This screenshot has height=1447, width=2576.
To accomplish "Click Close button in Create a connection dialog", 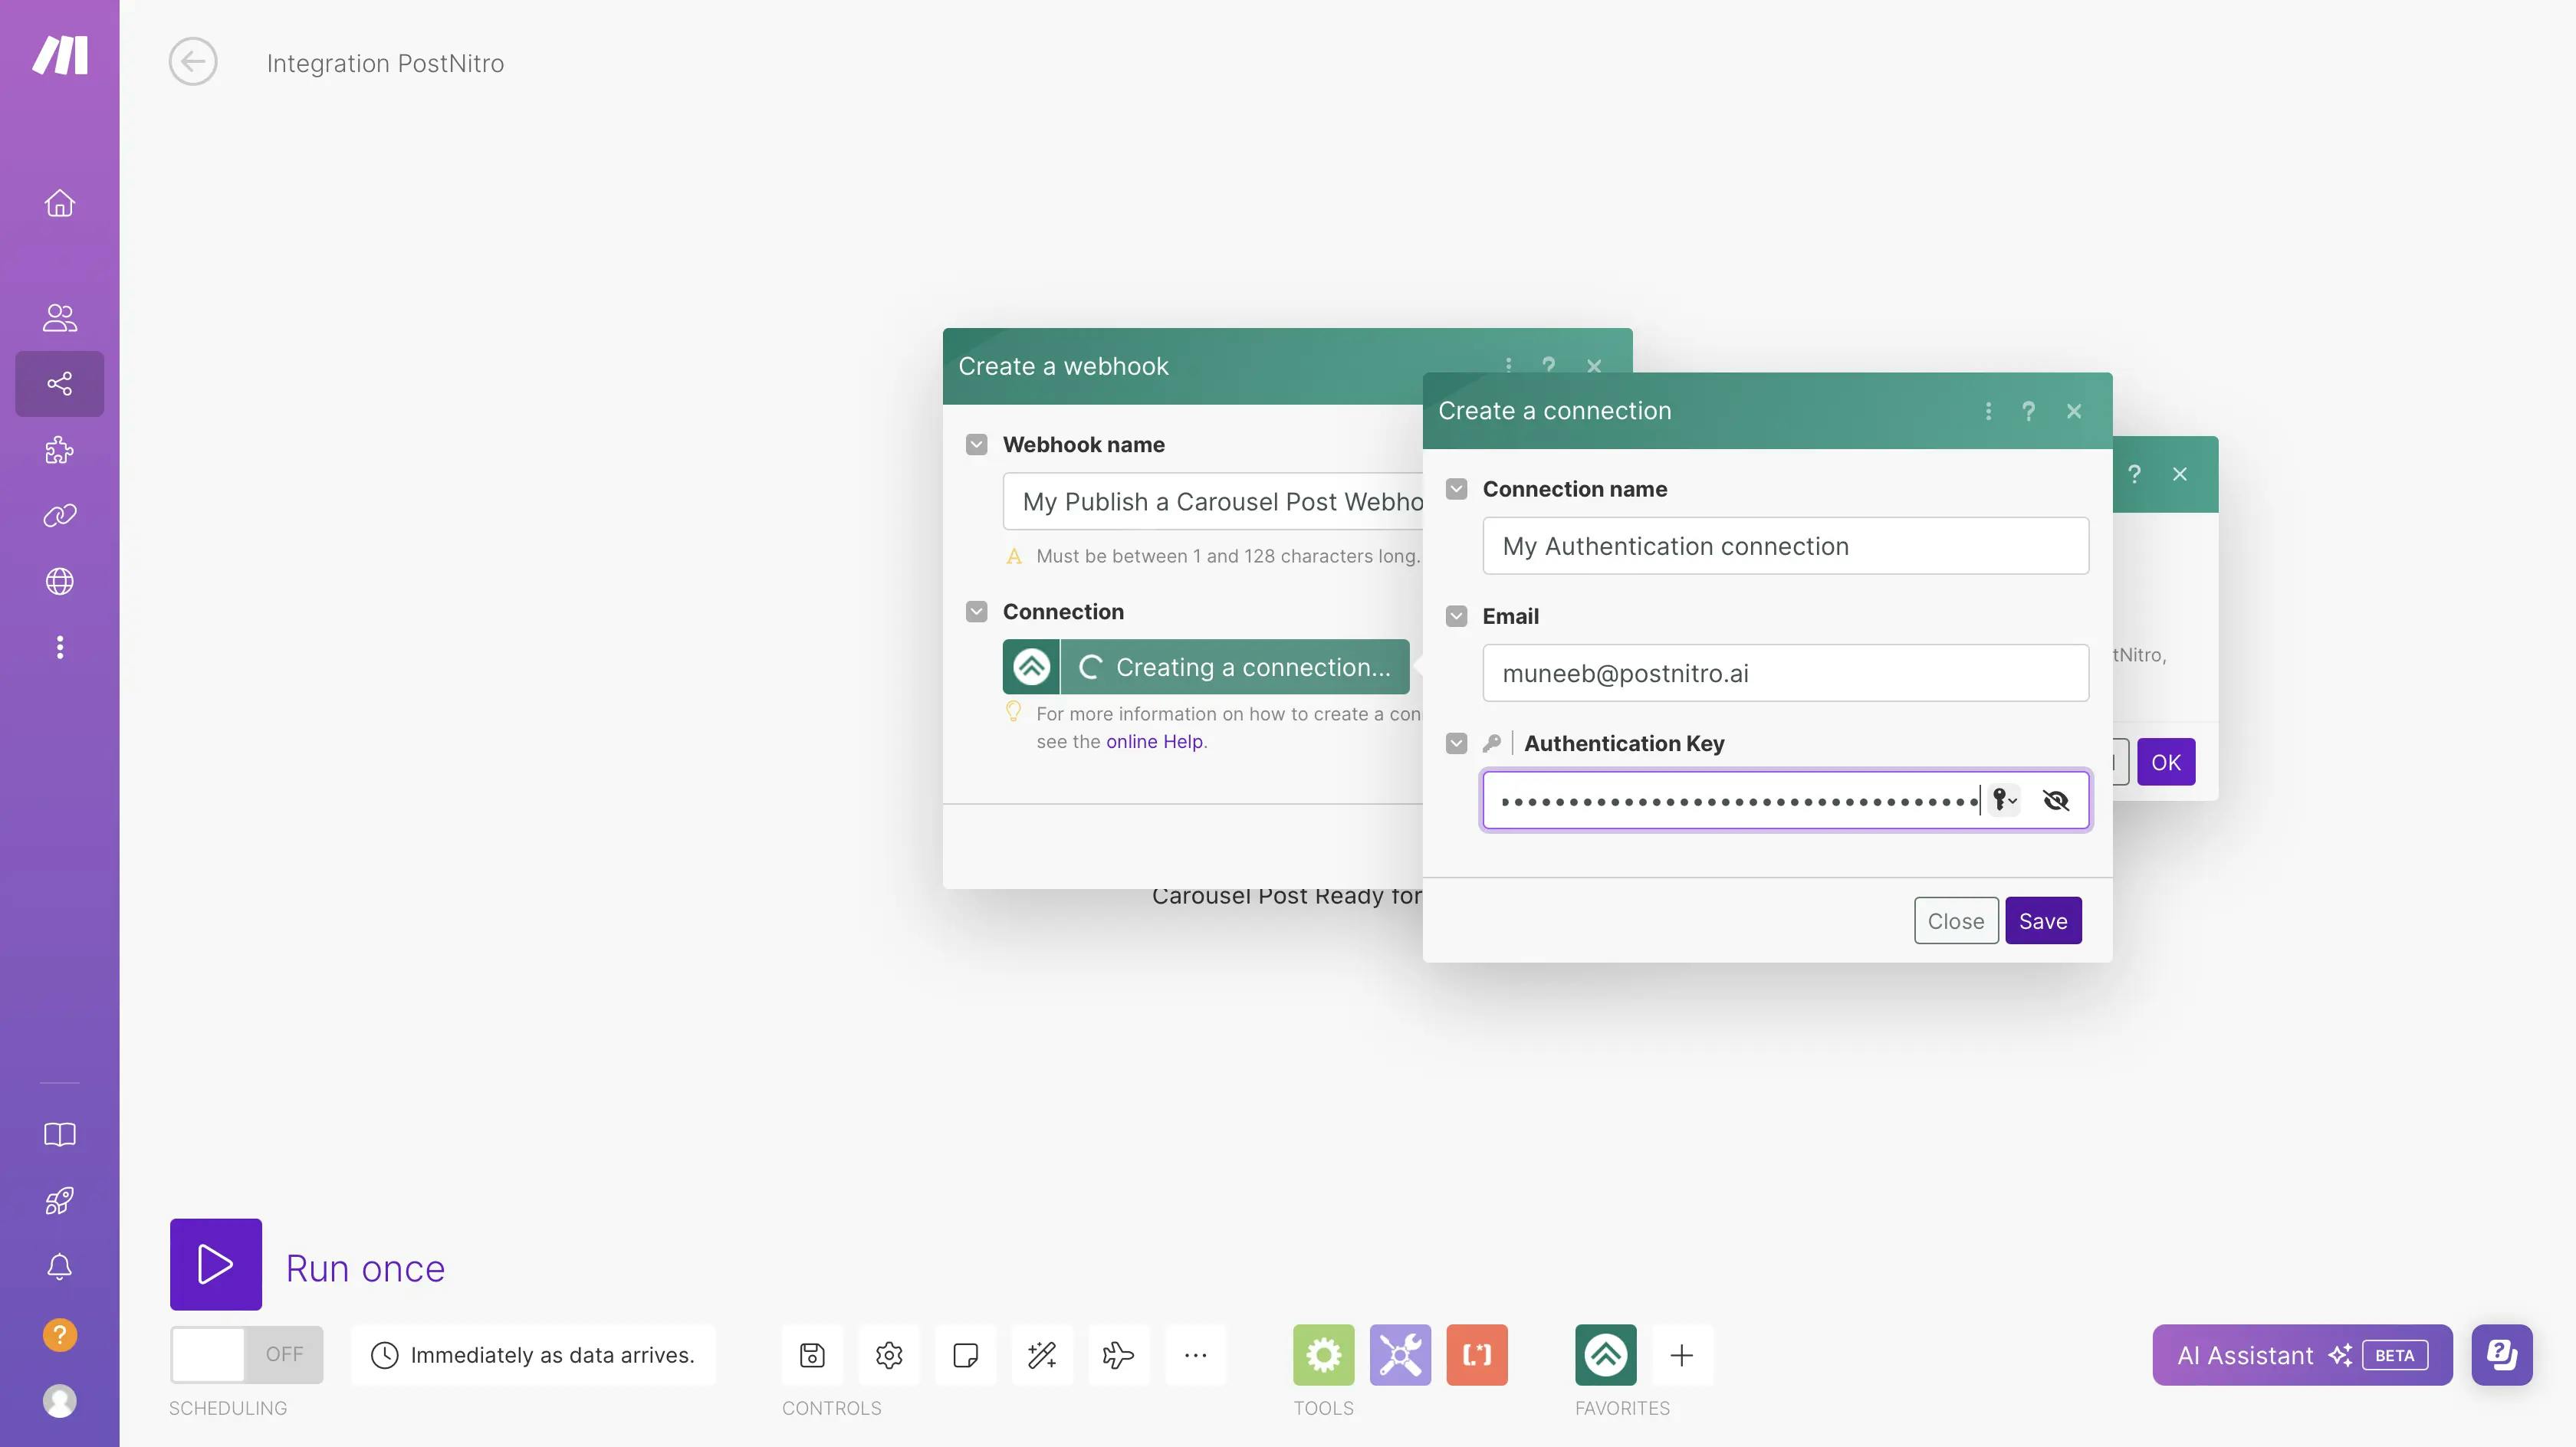I will pyautogui.click(x=1955, y=920).
